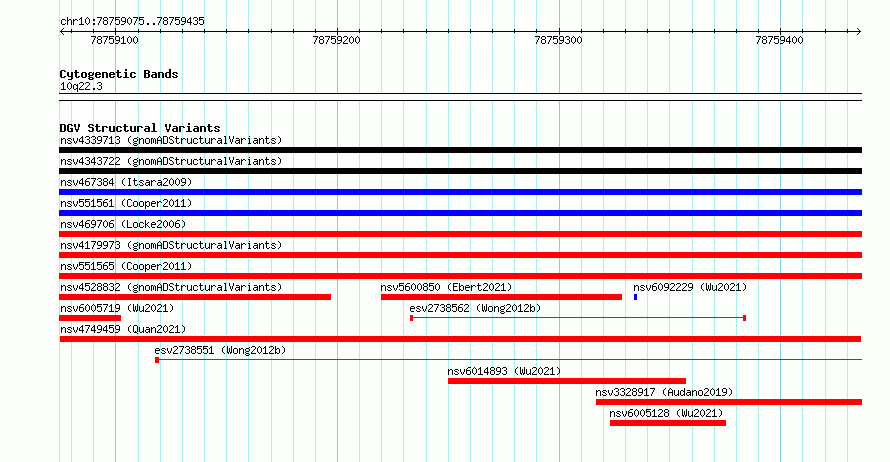Click the black bar below nsv4343722

point(460,171)
